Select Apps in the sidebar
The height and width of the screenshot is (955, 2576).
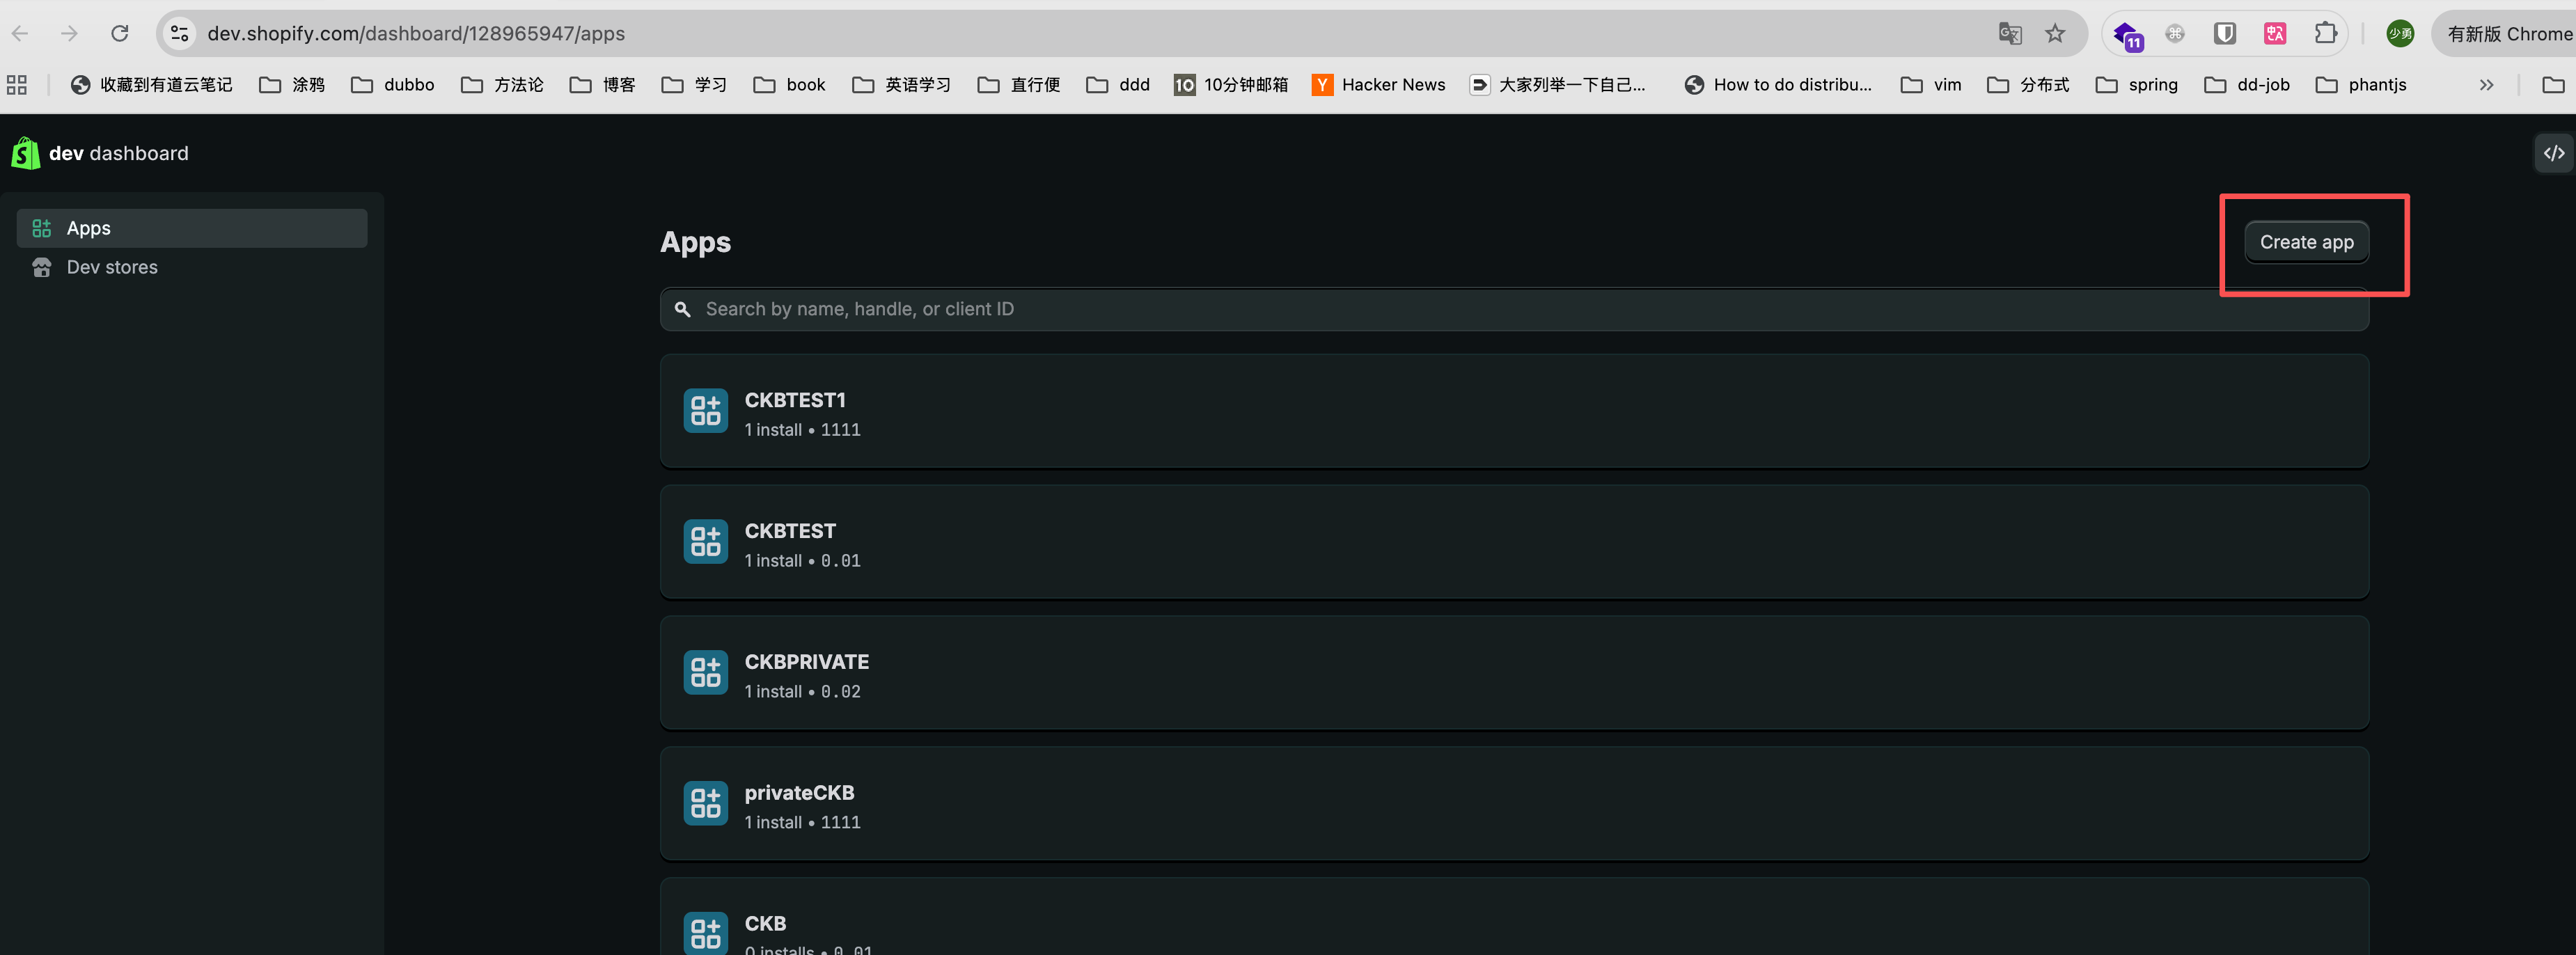[x=192, y=228]
